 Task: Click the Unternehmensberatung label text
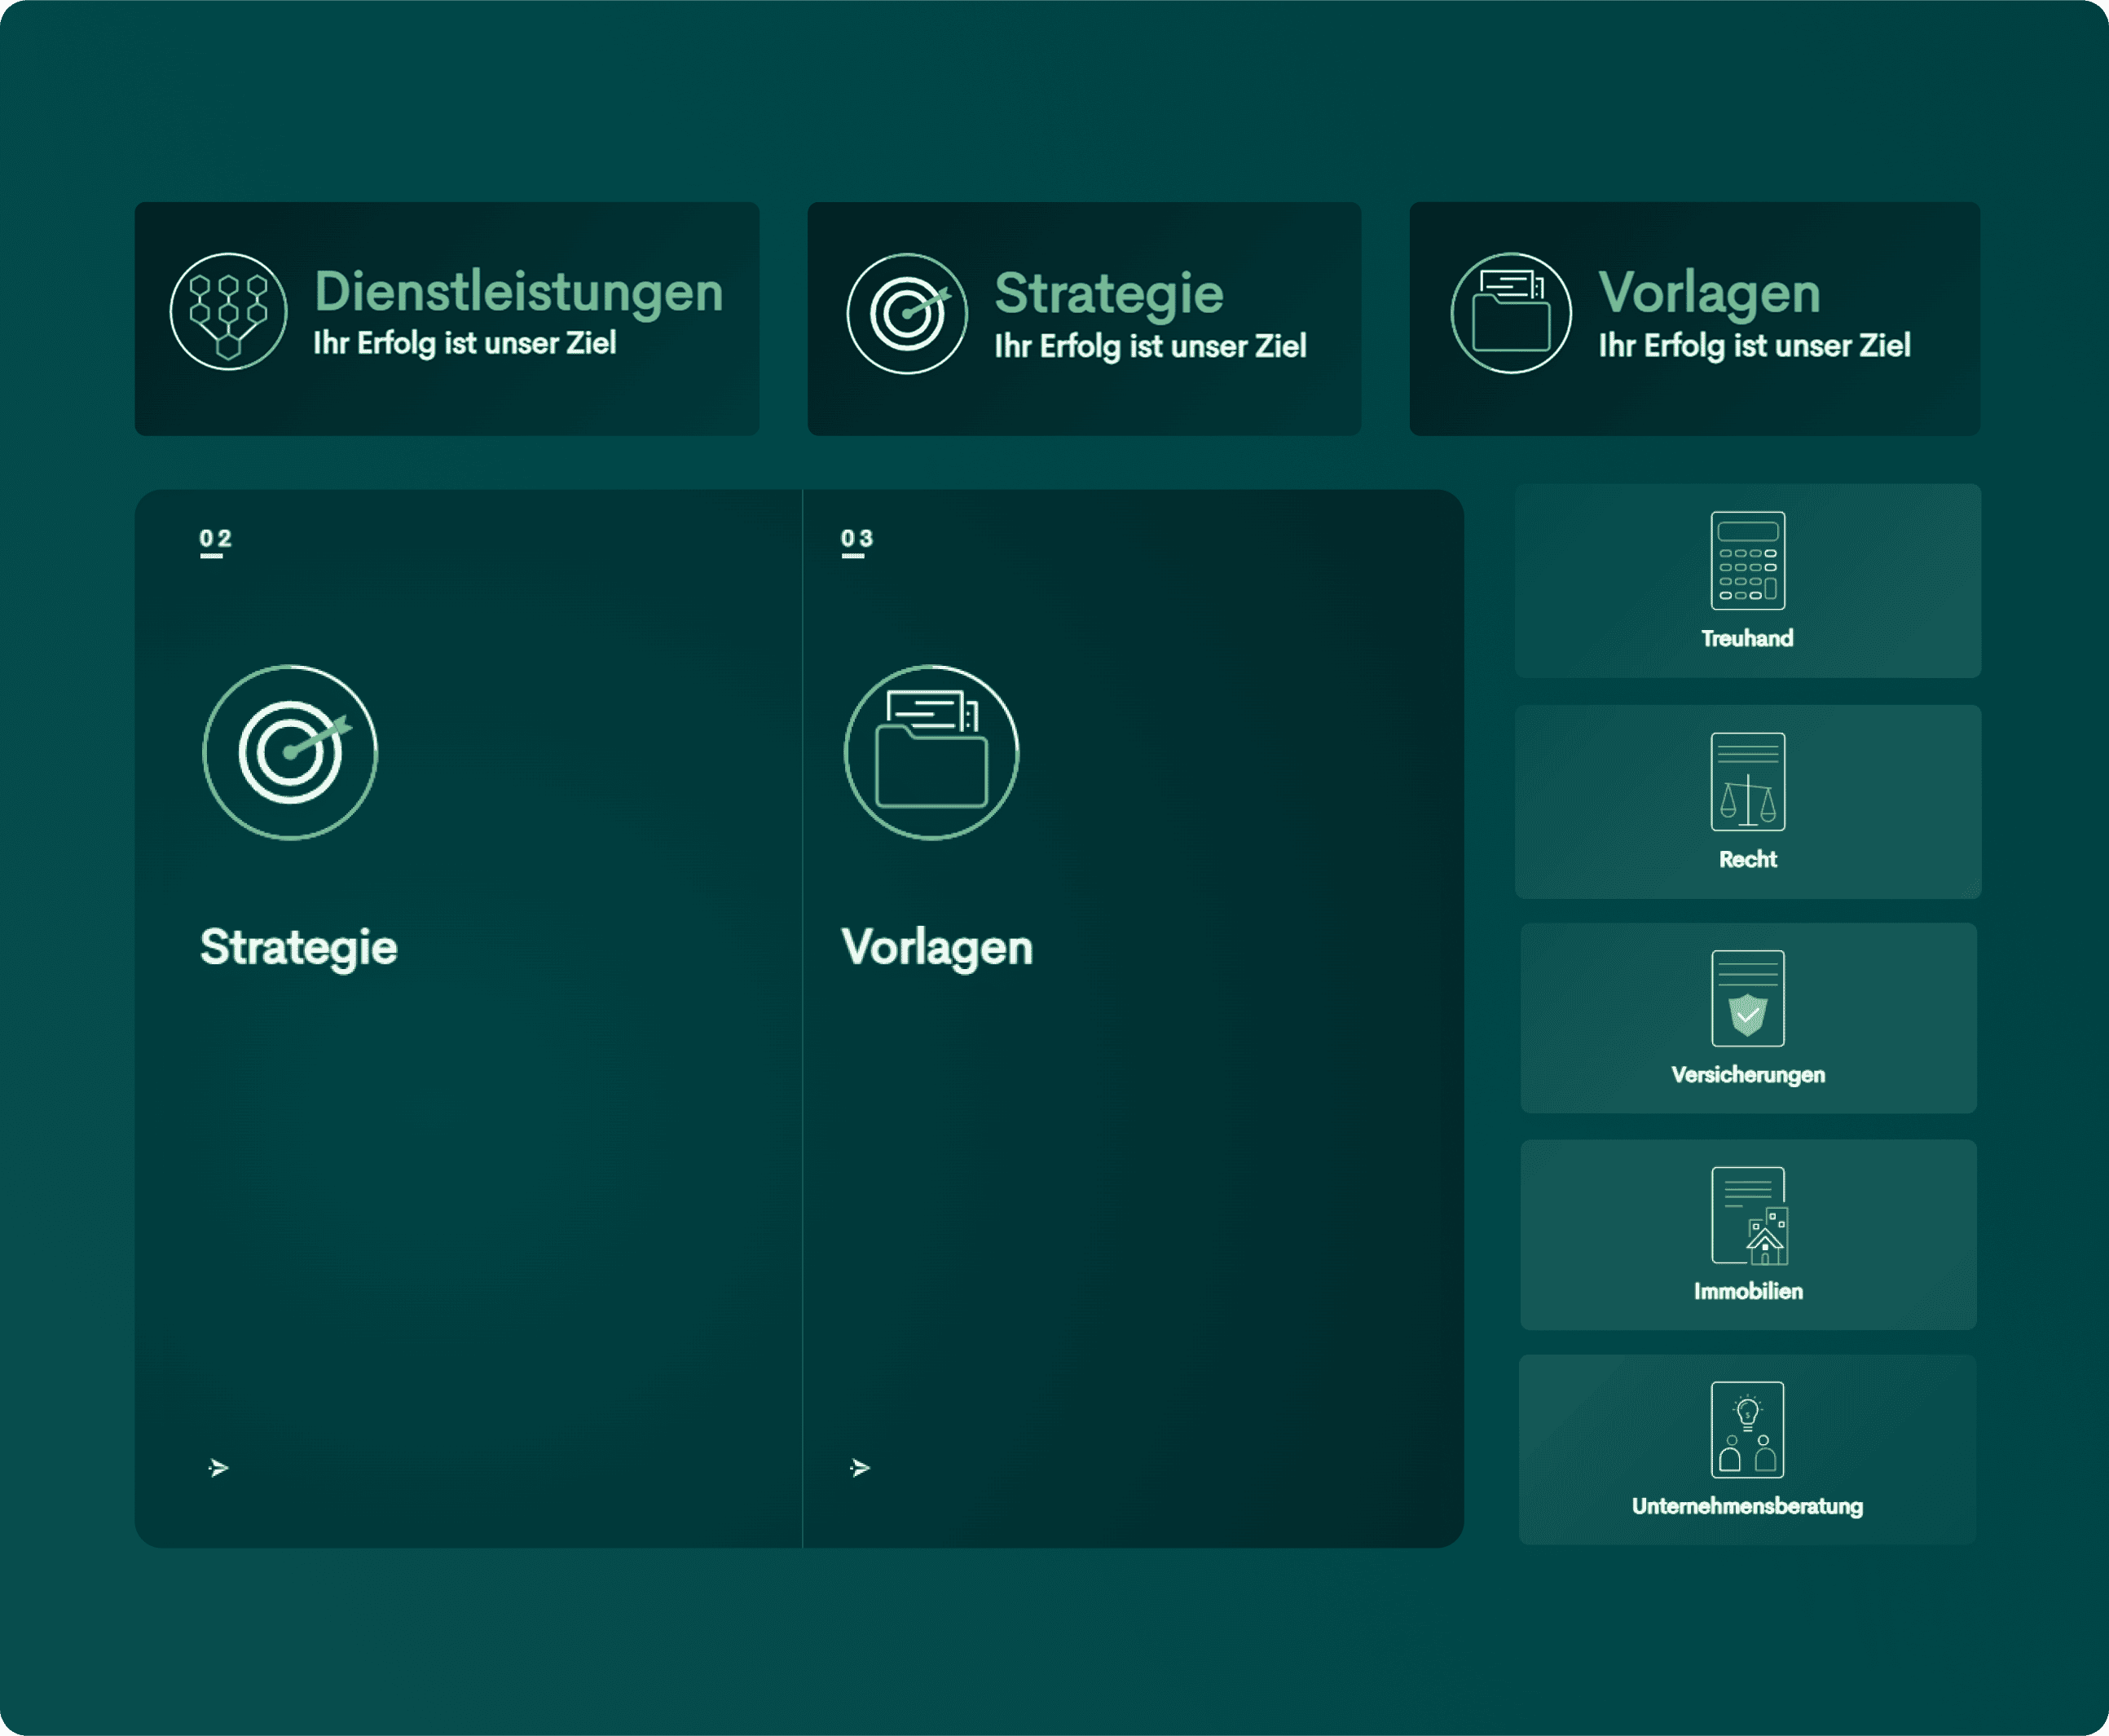pyautogui.click(x=1747, y=1506)
